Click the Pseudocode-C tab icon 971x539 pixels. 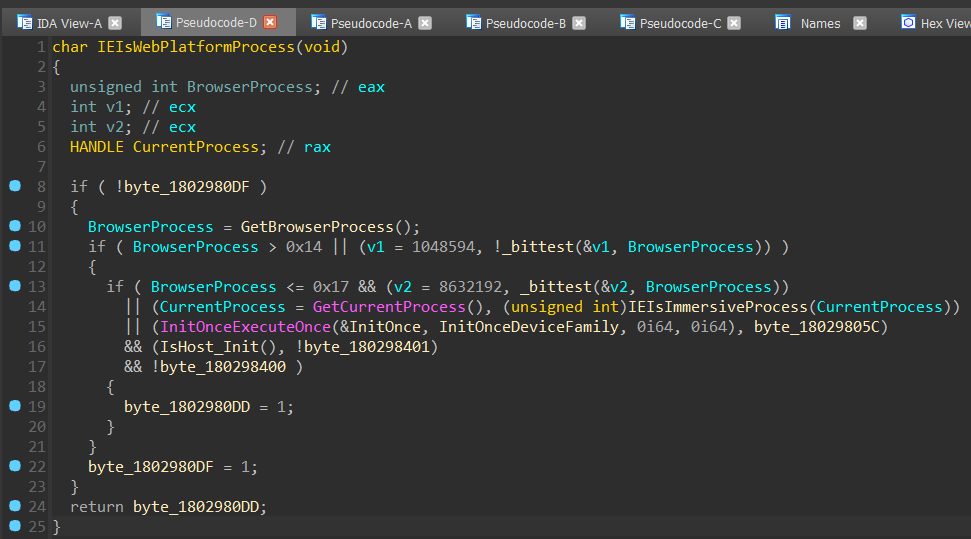[x=627, y=23]
